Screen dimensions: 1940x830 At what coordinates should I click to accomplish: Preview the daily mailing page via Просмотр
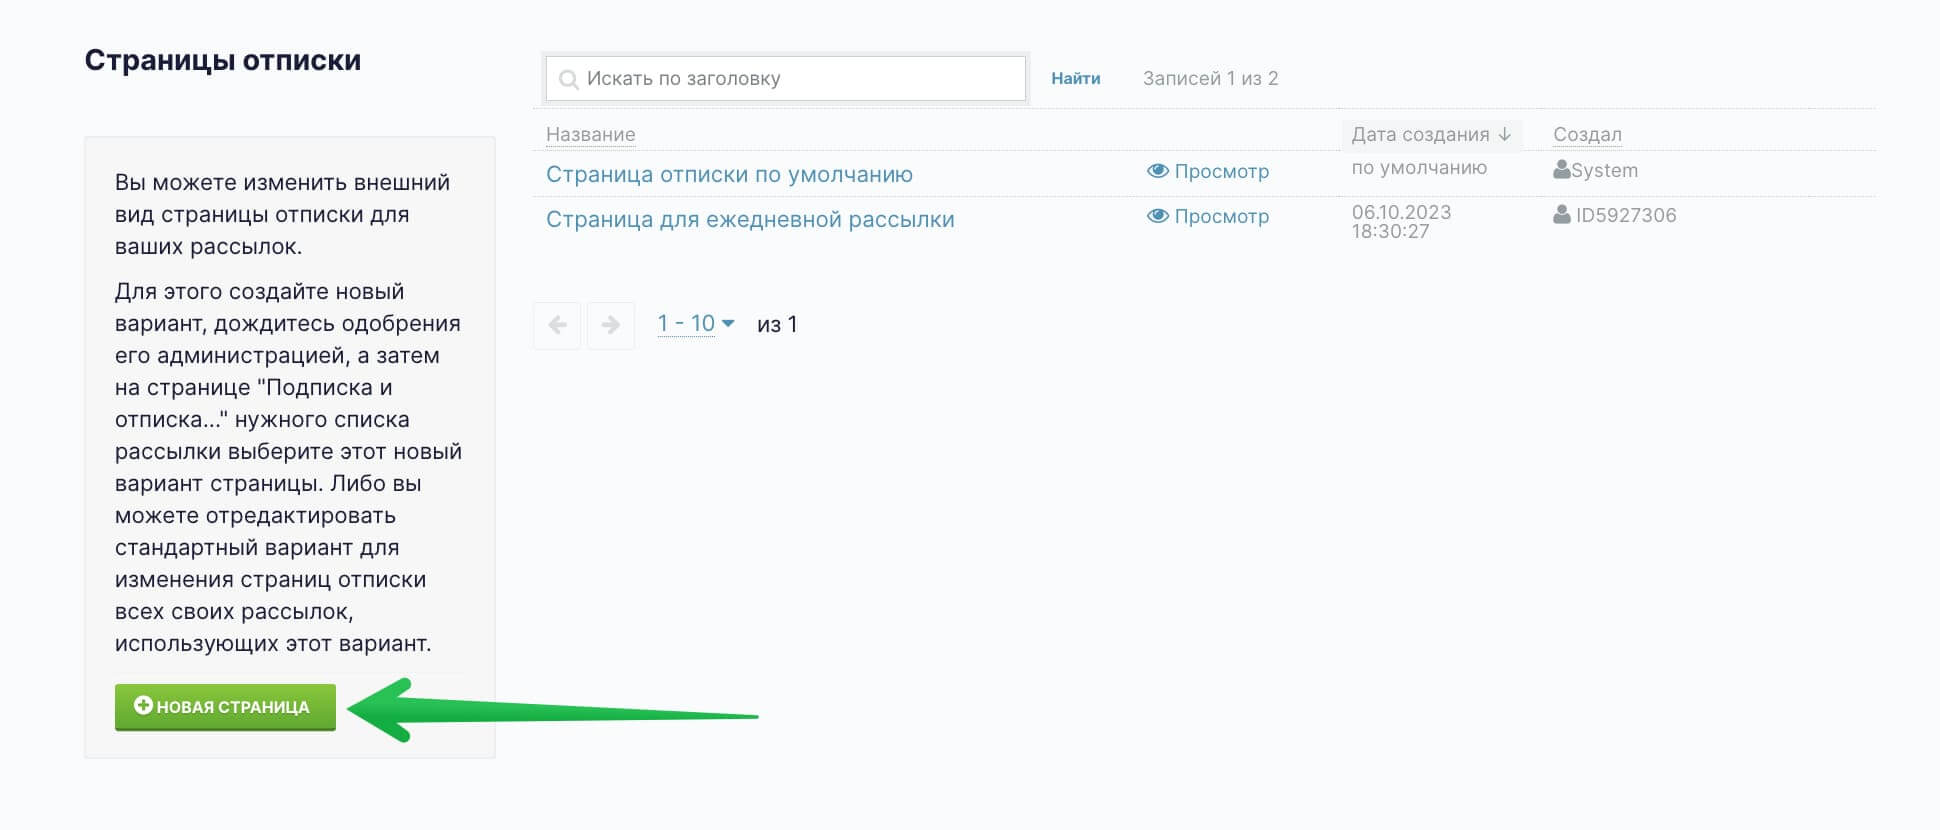[1208, 216]
